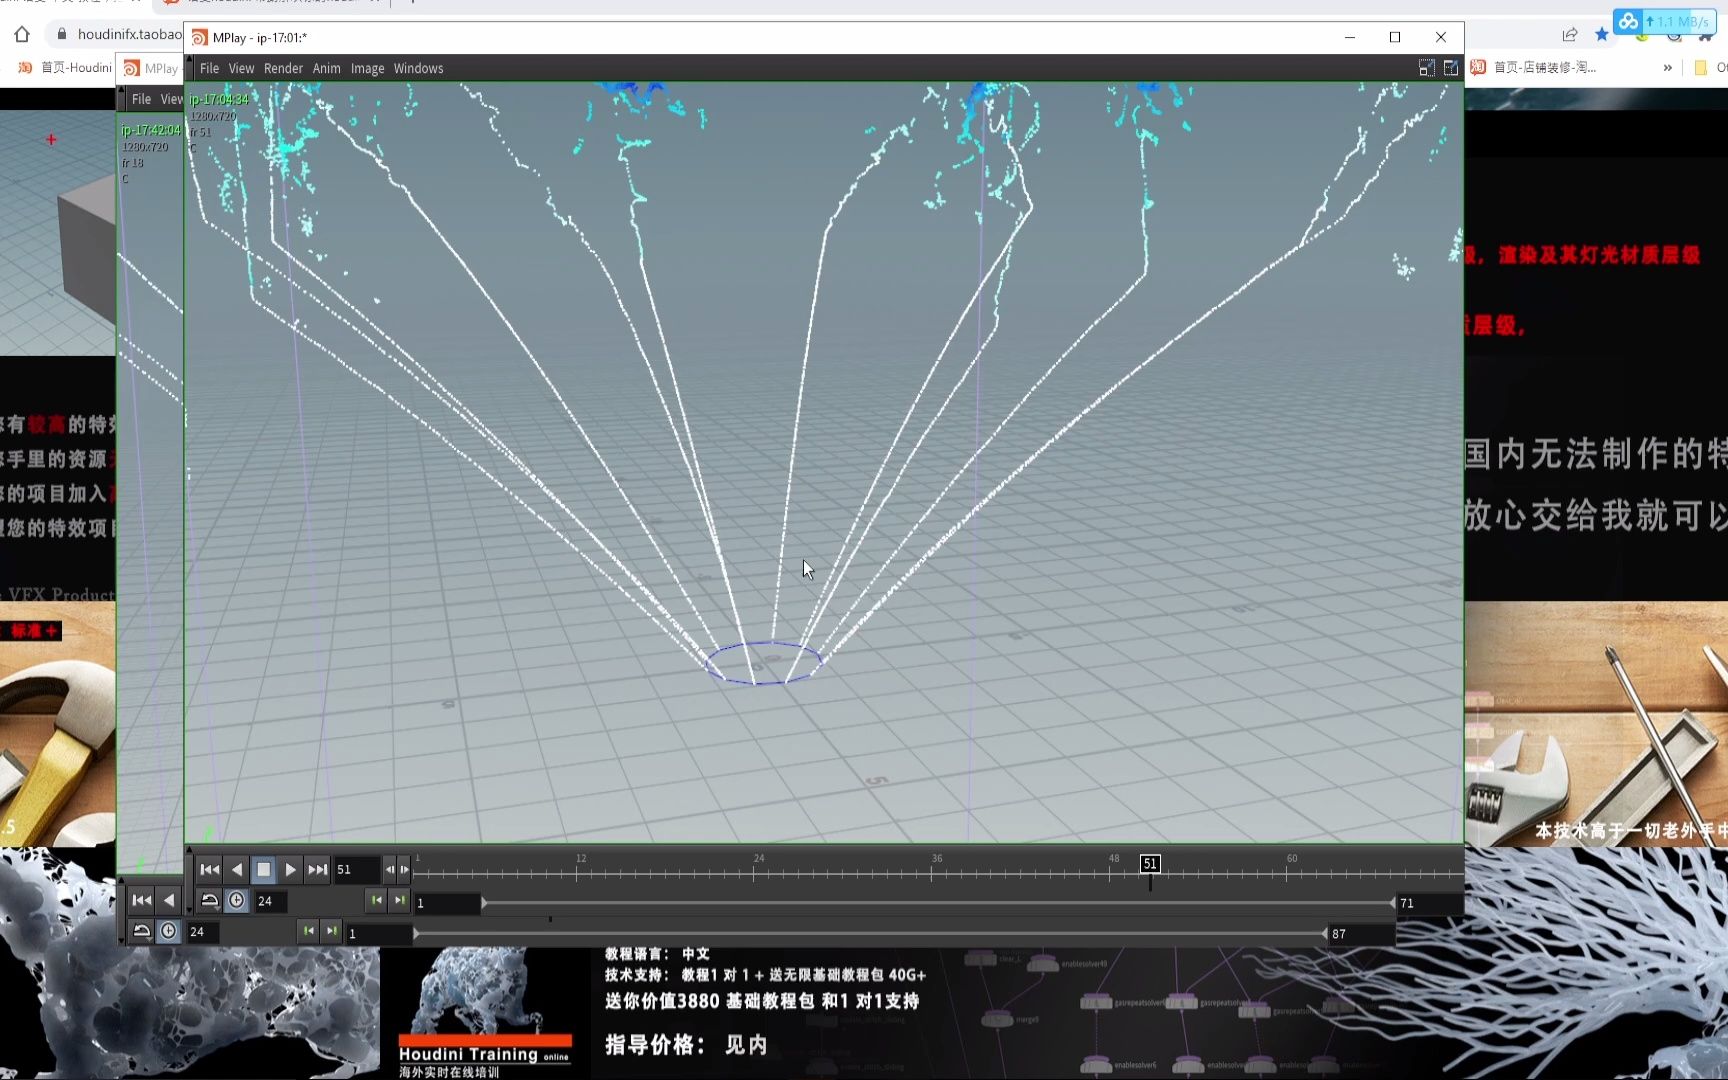1728x1080 pixels.
Task: Open loop mode dropdown in back MPlay
Action: [x=142, y=931]
